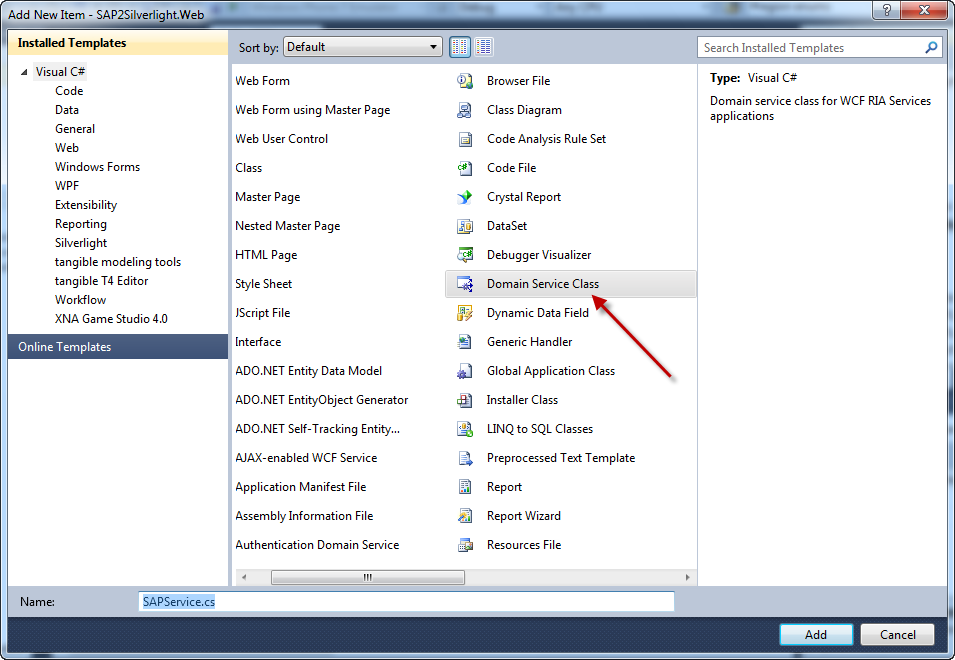Open the Code template category
The width and height of the screenshot is (955, 660).
(69, 91)
